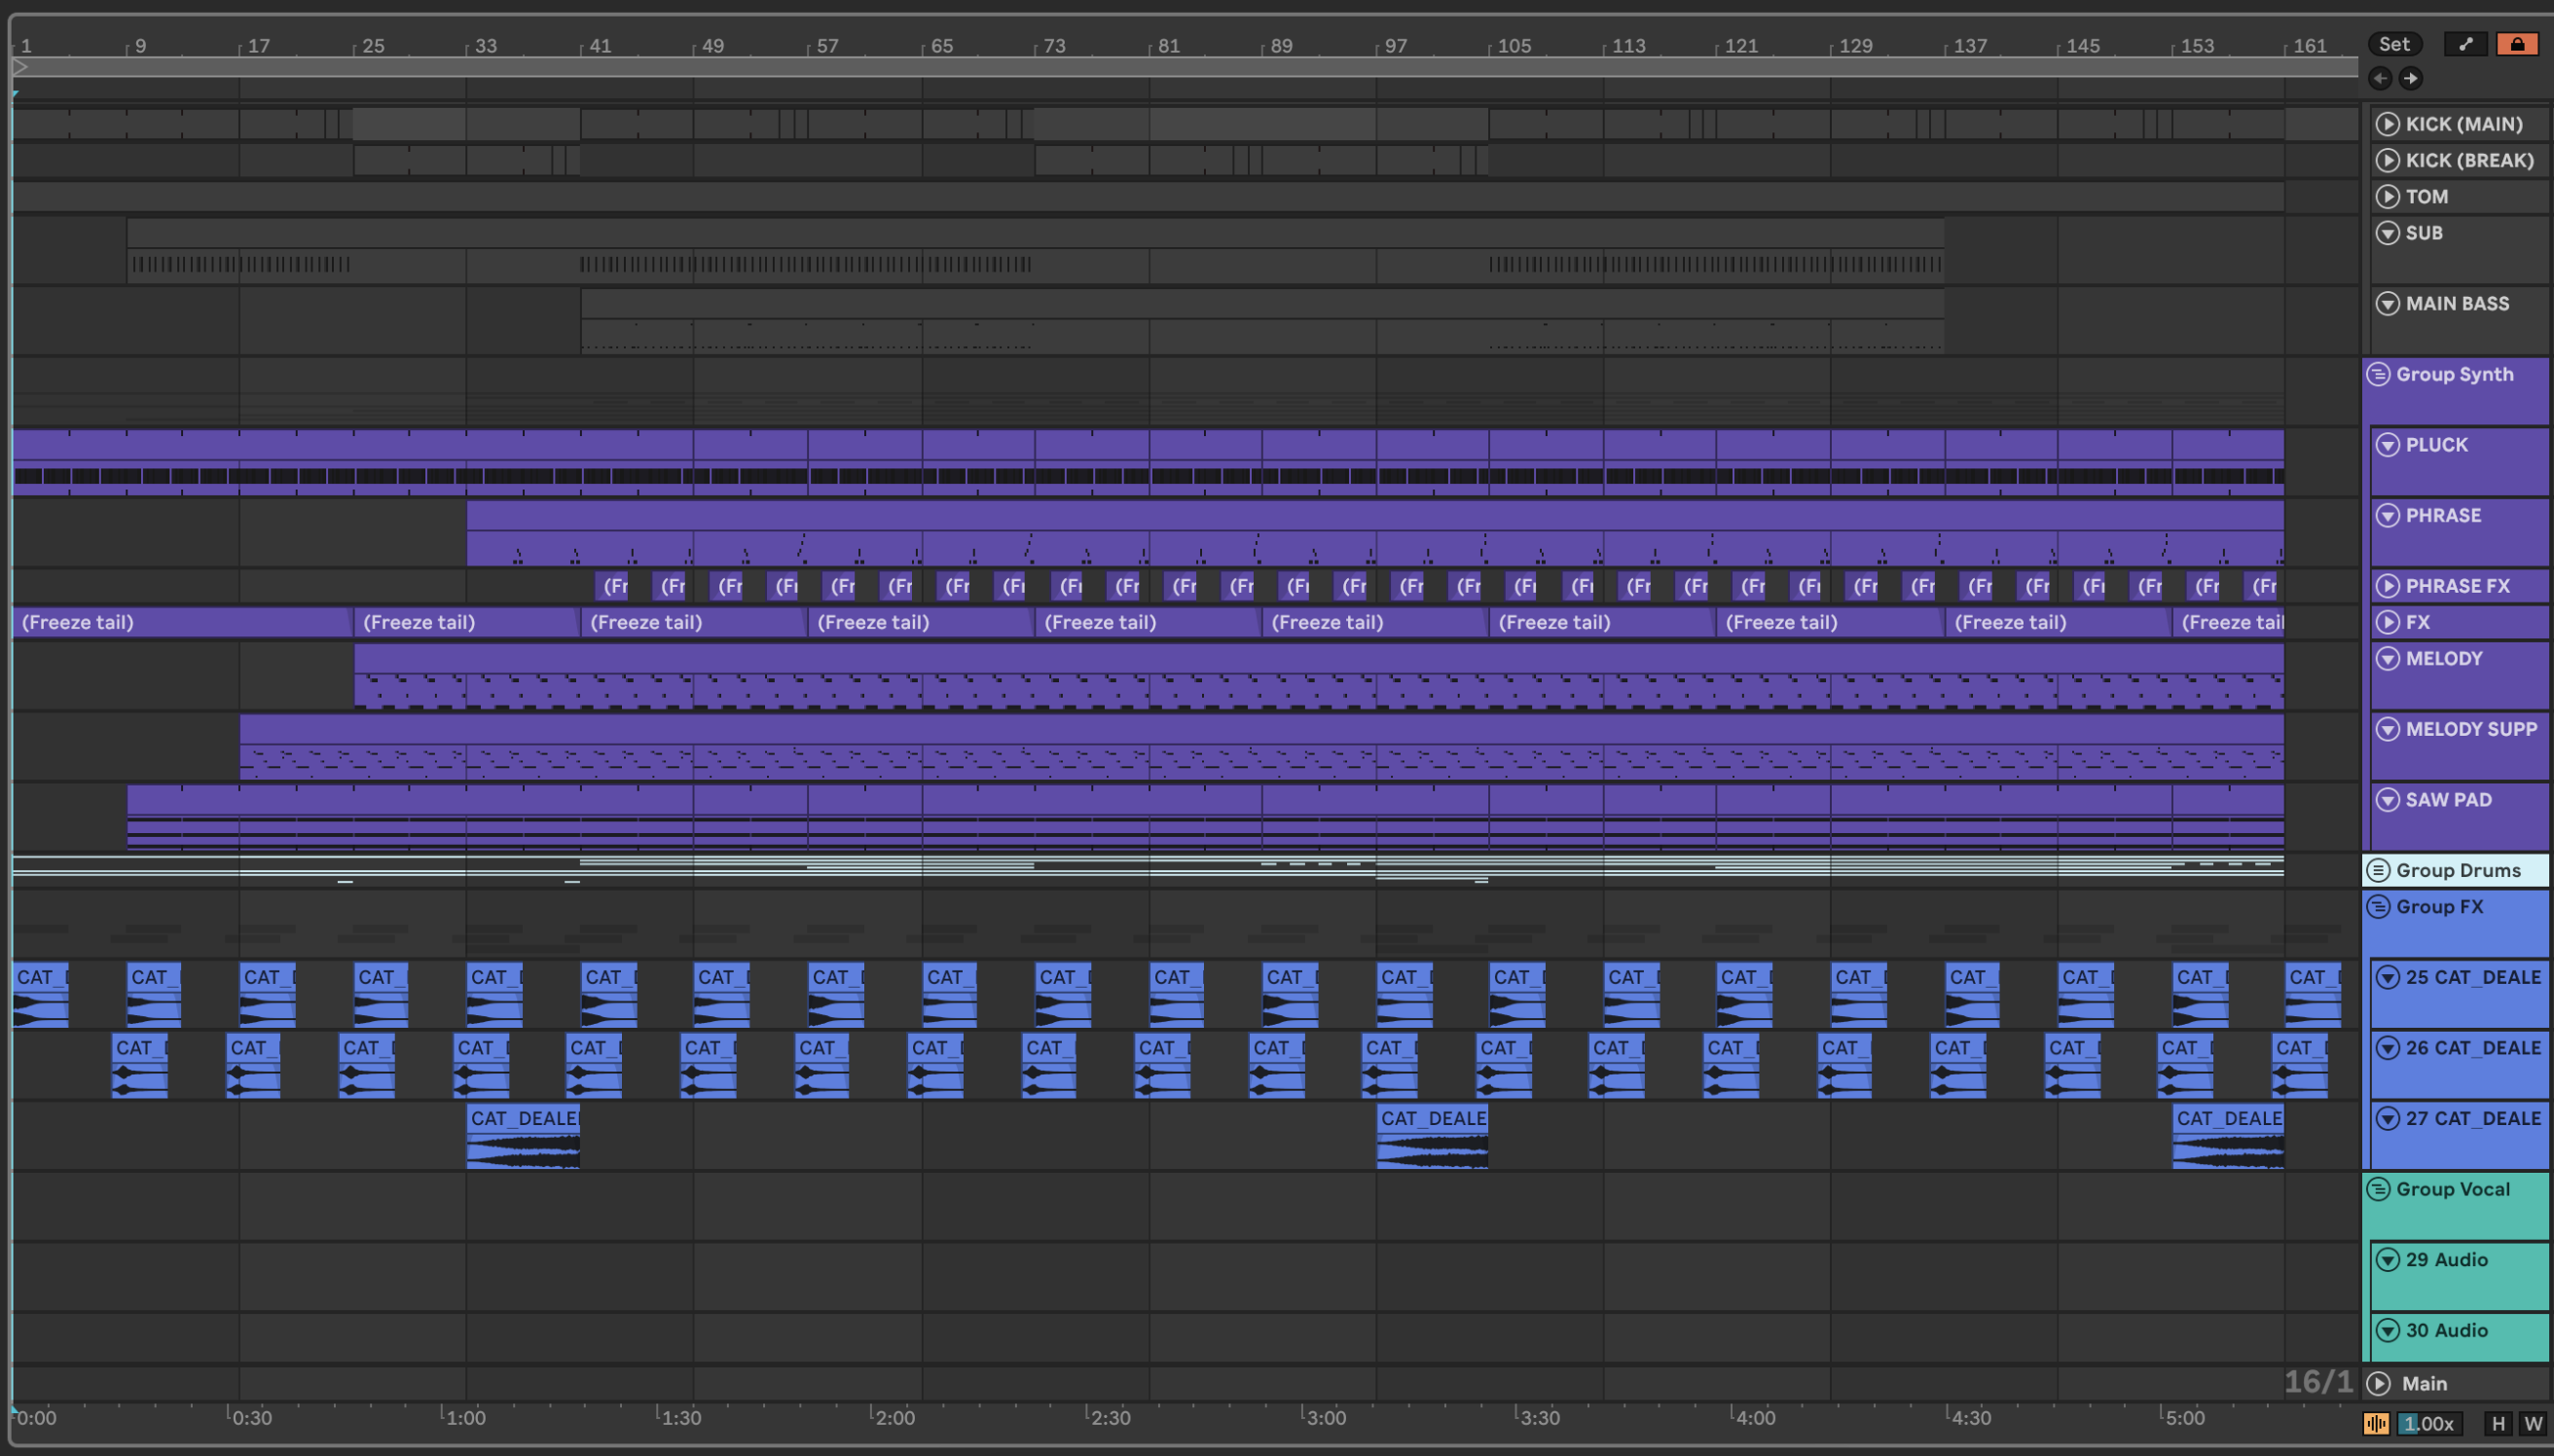Click bar 41 in the beat ruler
This screenshot has height=1456, width=2554.
point(599,46)
